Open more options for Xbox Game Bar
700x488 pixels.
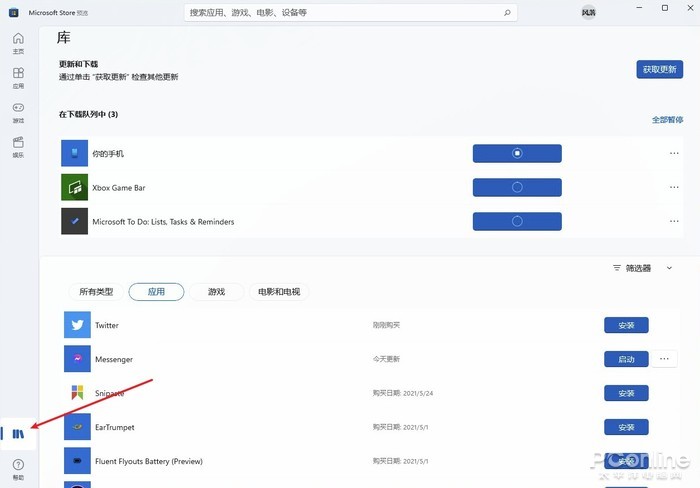674,187
